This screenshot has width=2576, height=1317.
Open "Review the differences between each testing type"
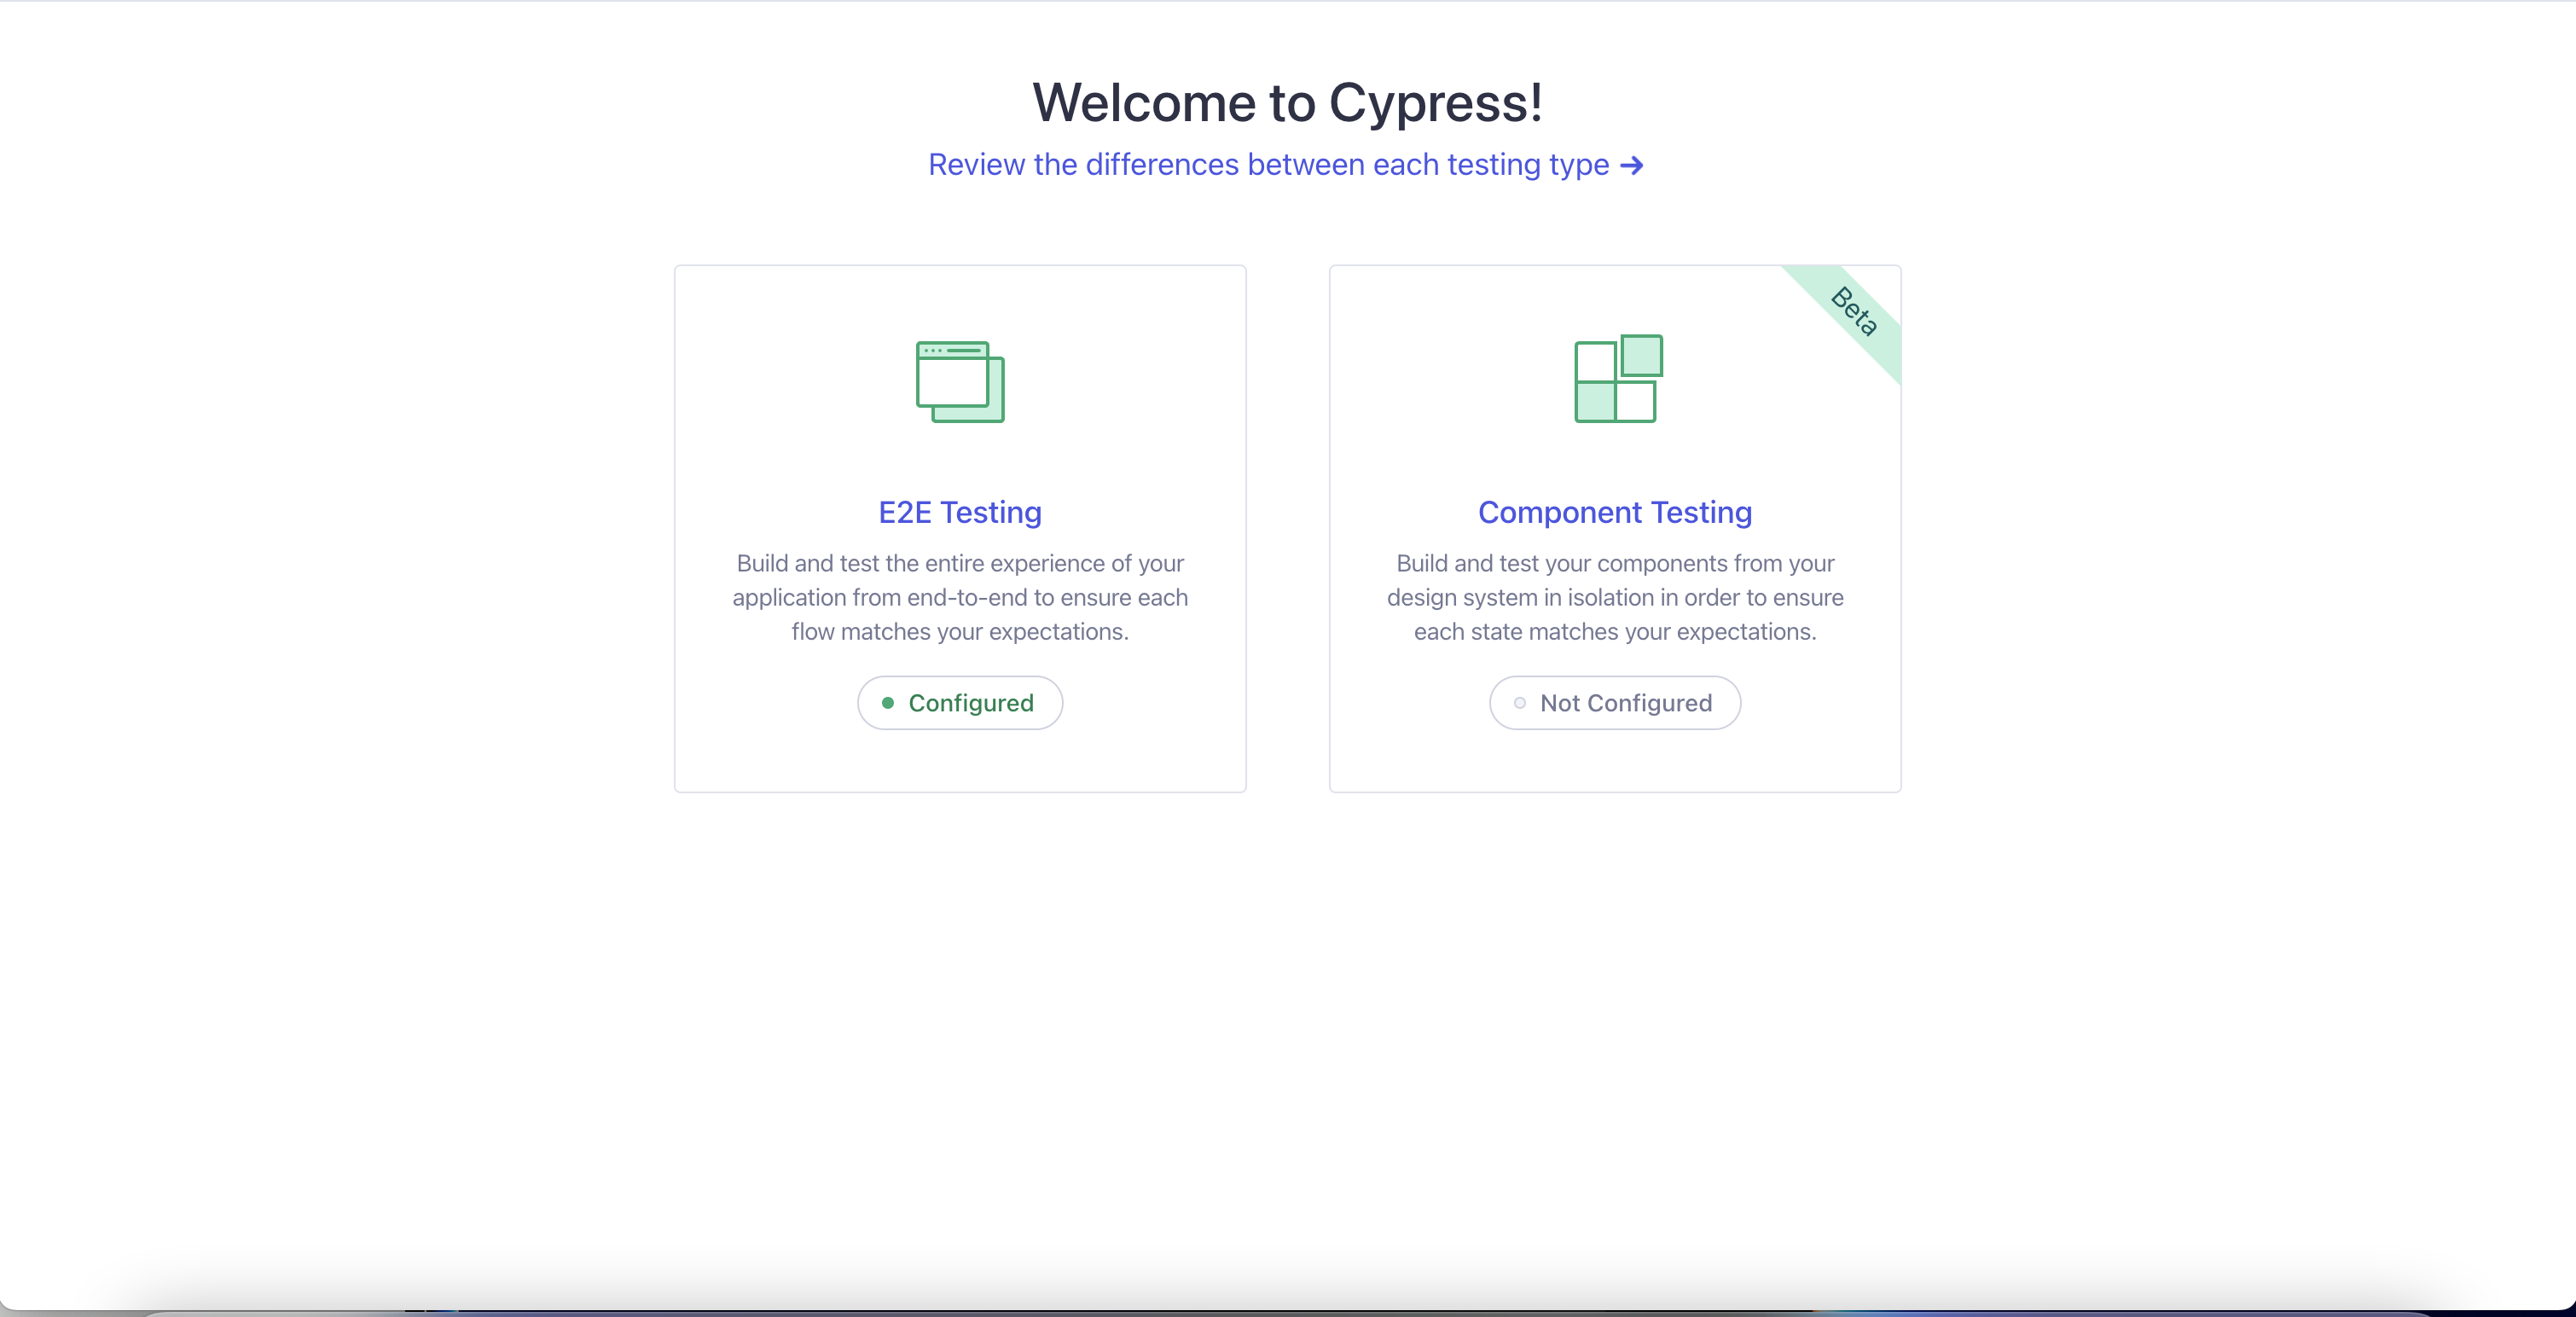1271,165
